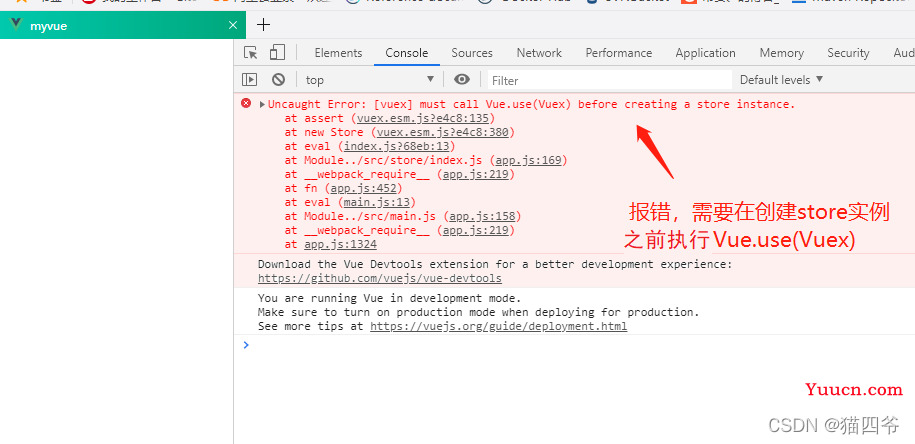This screenshot has width=915, height=444.
Task: Open main.js:13 source link
Action: [x=376, y=202]
